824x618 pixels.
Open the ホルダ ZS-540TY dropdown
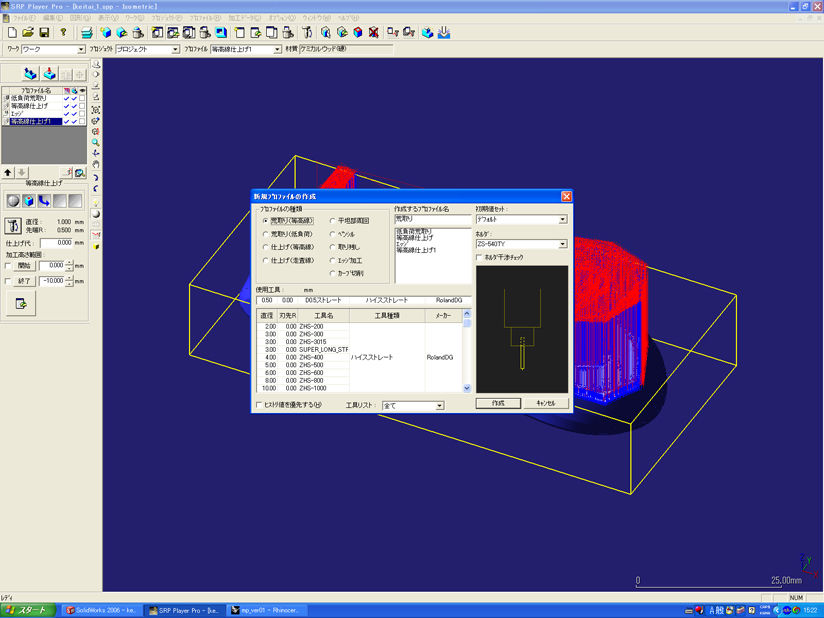[562, 243]
